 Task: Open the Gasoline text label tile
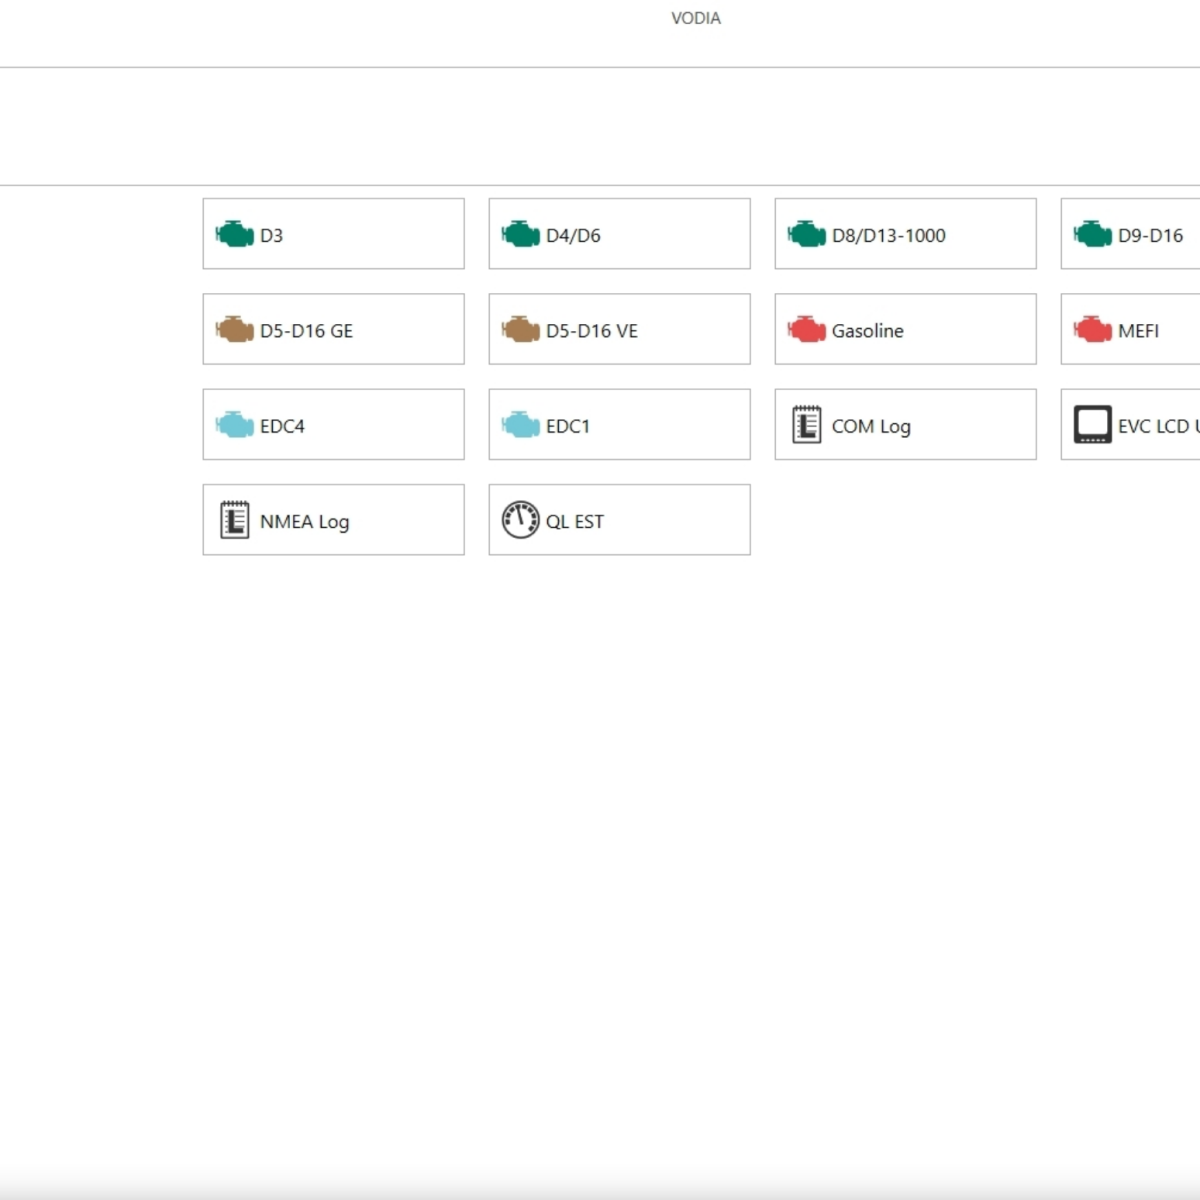(x=867, y=331)
